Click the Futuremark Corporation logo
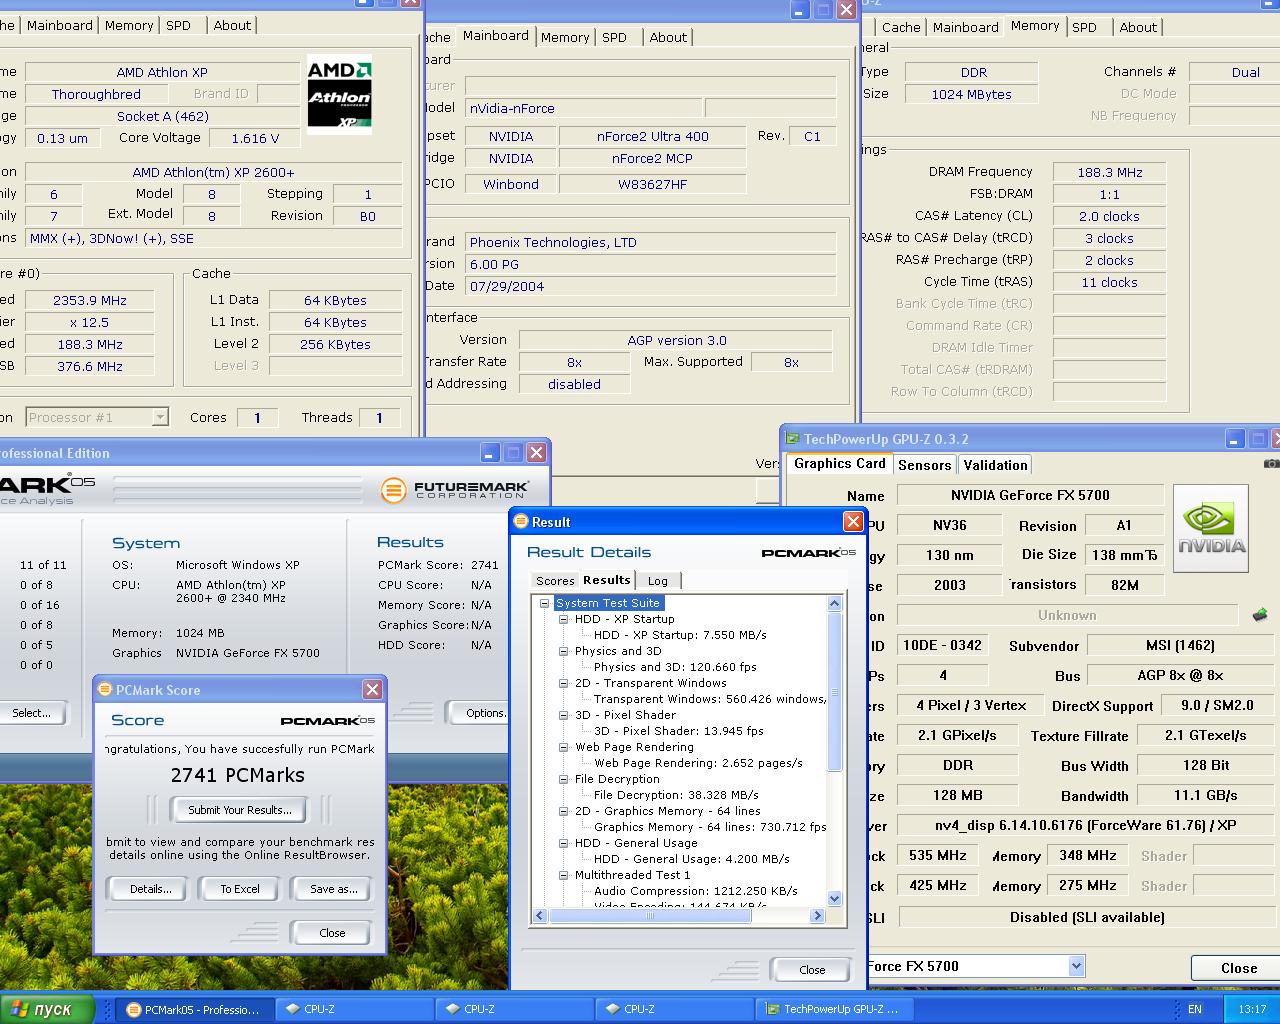1280x1024 pixels. pos(454,490)
